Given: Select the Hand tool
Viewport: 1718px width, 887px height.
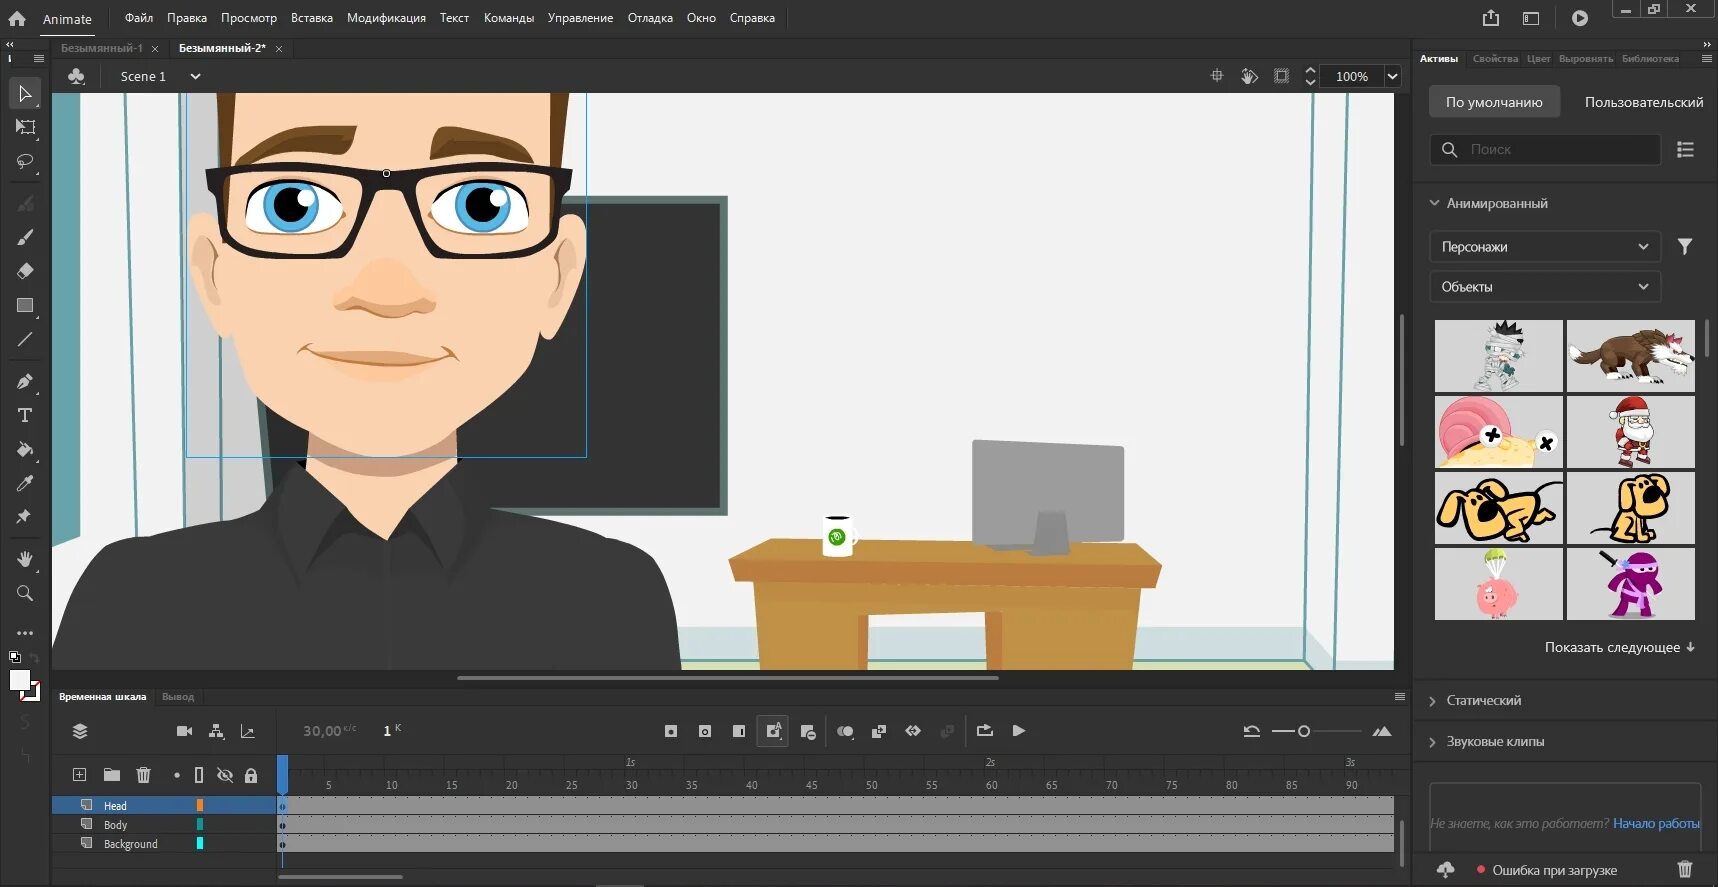Looking at the screenshot, I should point(25,559).
